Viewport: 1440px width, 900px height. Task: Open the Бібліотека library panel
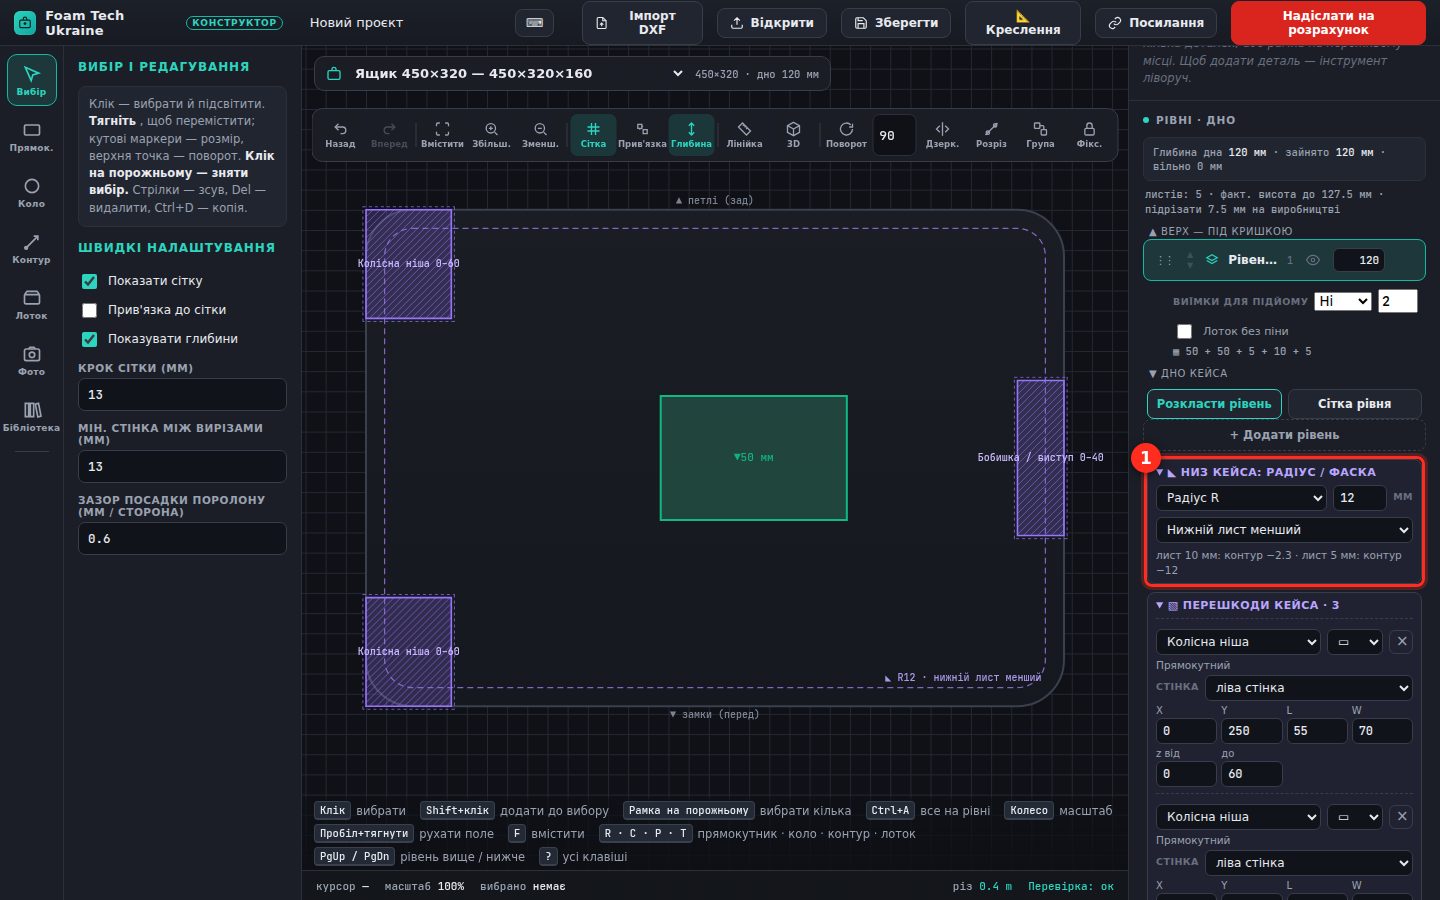point(31,417)
